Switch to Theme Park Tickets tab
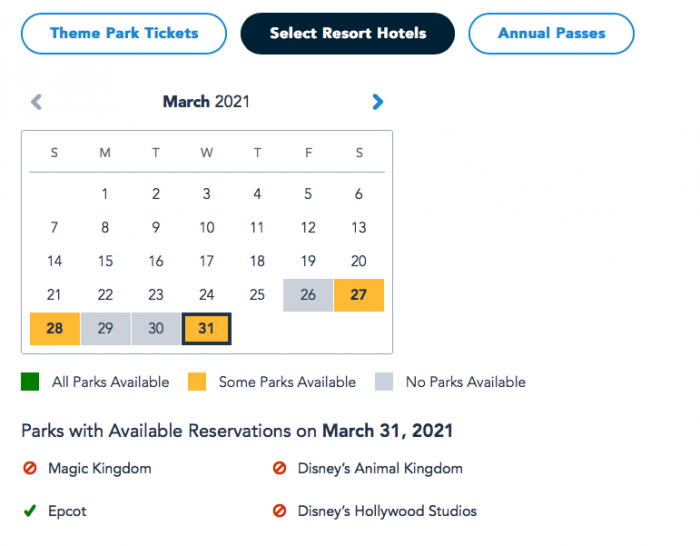 pyautogui.click(x=124, y=33)
